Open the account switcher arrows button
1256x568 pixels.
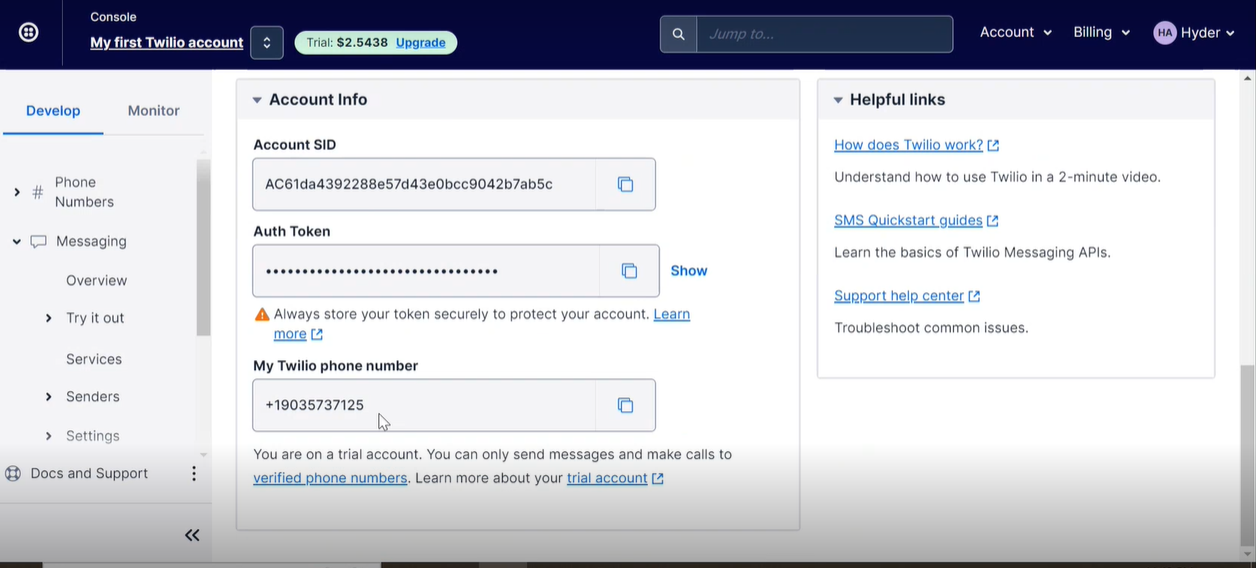point(267,42)
